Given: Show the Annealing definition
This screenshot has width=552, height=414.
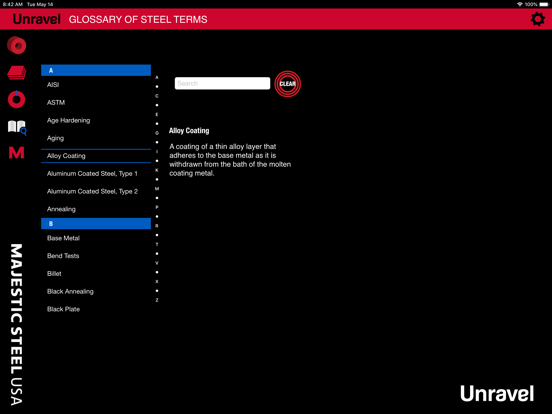Looking at the screenshot, I should 96,209.
